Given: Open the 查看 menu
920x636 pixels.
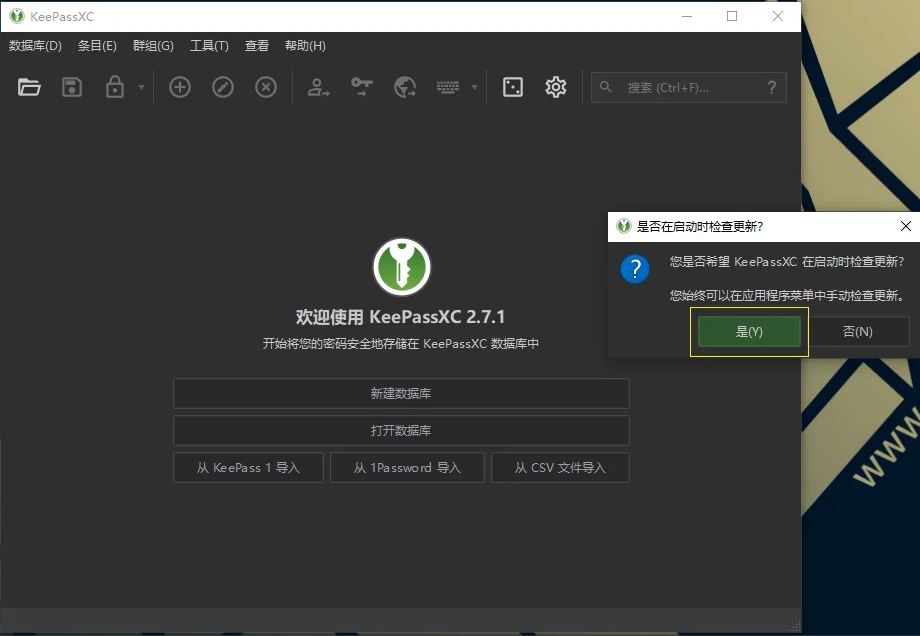Looking at the screenshot, I should click(x=257, y=46).
